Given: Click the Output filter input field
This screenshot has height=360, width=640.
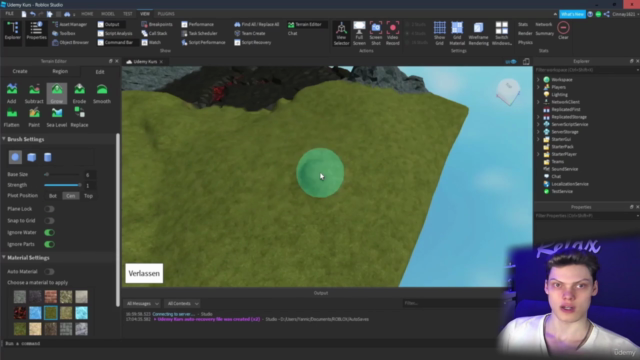Looking at the screenshot, I should [x=452, y=303].
